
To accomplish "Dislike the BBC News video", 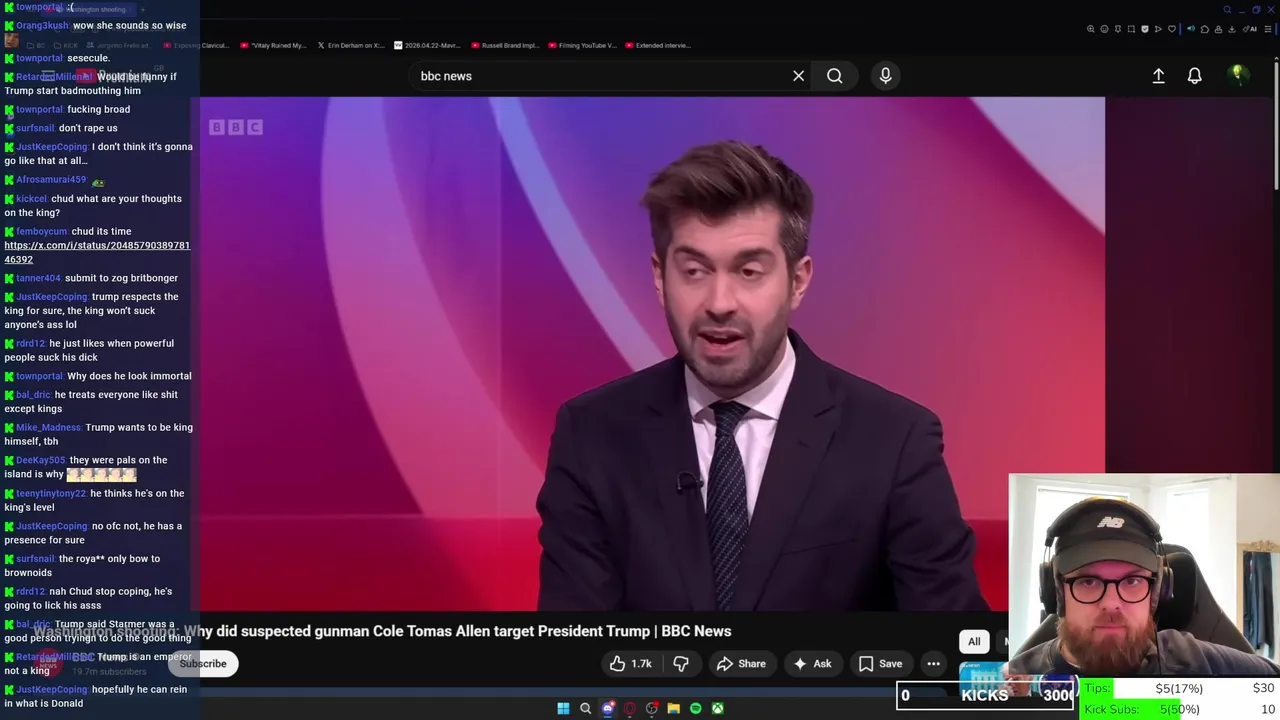I will tap(681, 663).
